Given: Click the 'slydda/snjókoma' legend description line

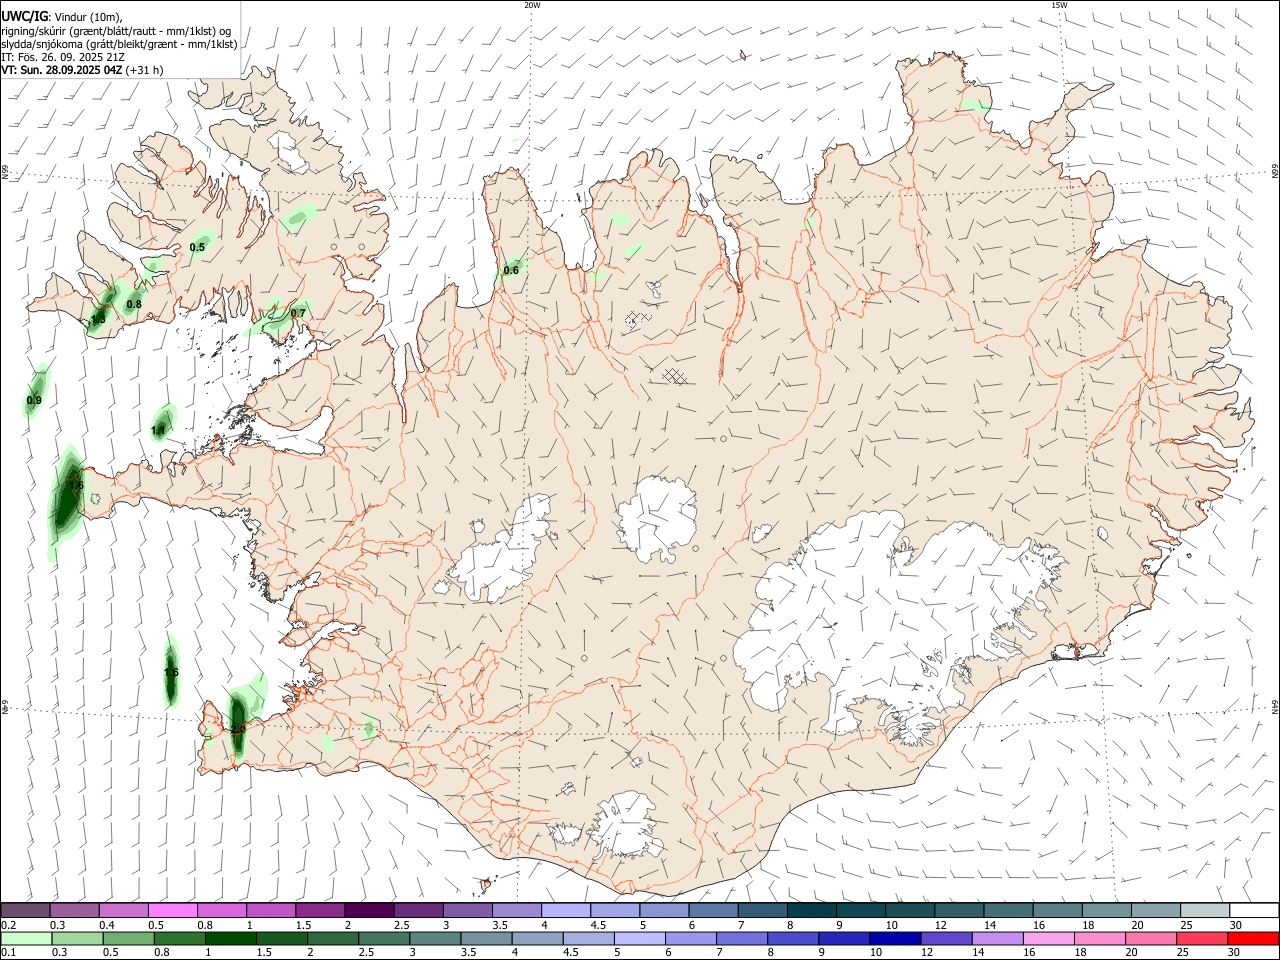Looking at the screenshot, I should click(119, 44).
